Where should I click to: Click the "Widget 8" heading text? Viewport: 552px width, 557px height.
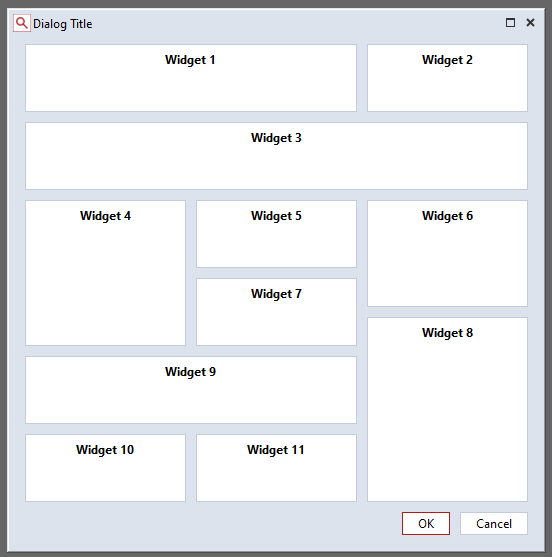(x=447, y=333)
